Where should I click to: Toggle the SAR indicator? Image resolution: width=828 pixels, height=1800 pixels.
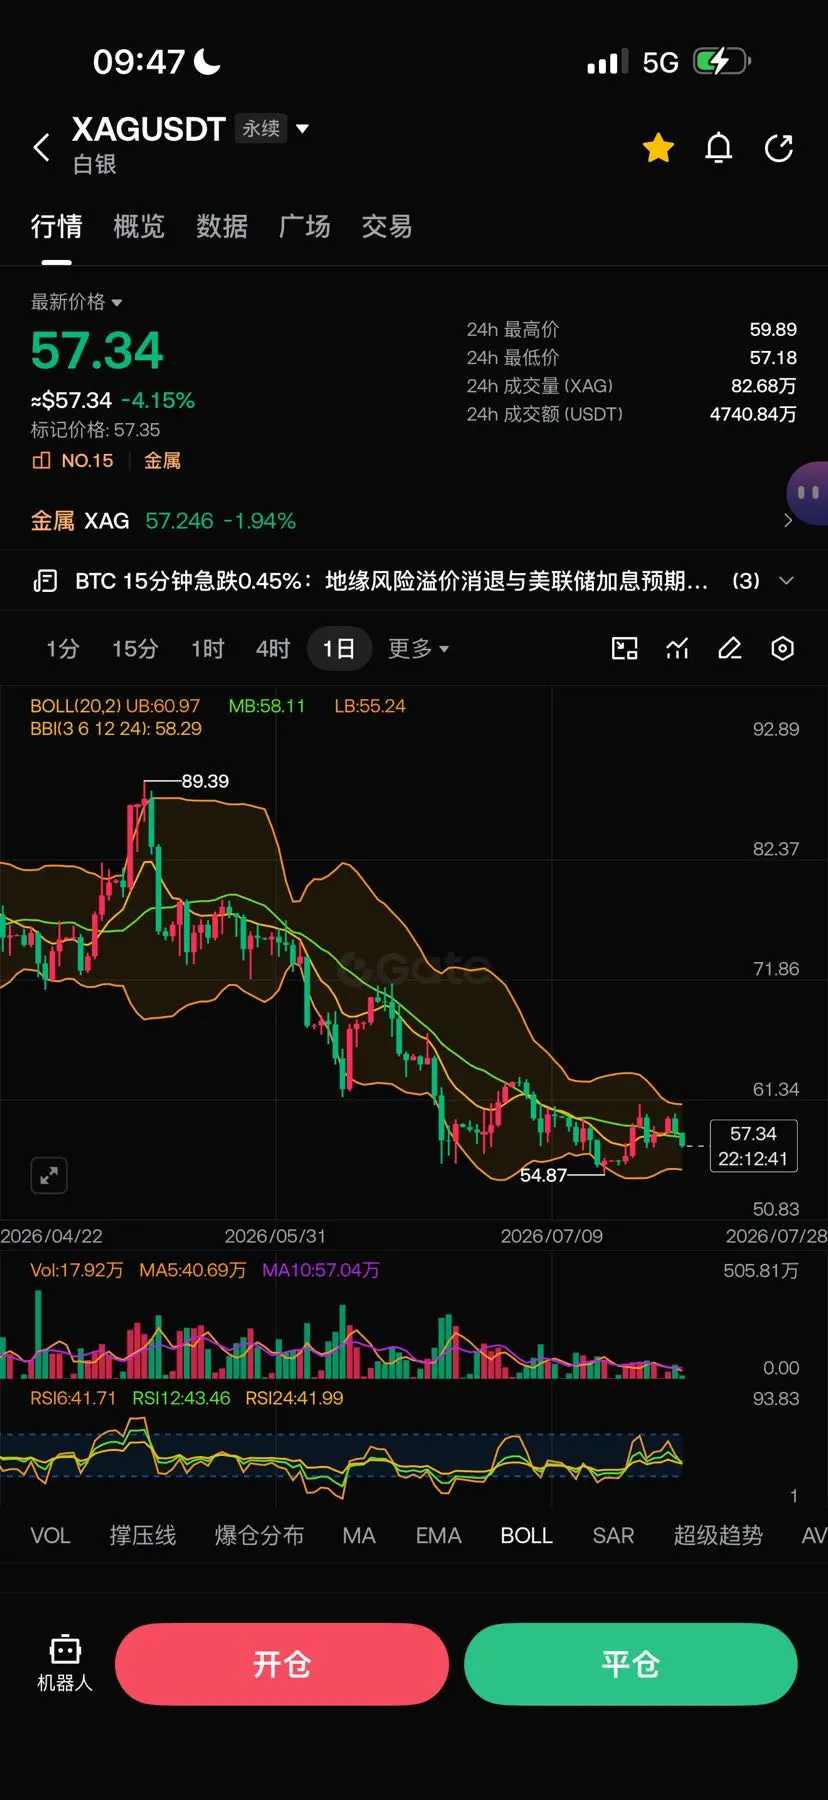(613, 1536)
